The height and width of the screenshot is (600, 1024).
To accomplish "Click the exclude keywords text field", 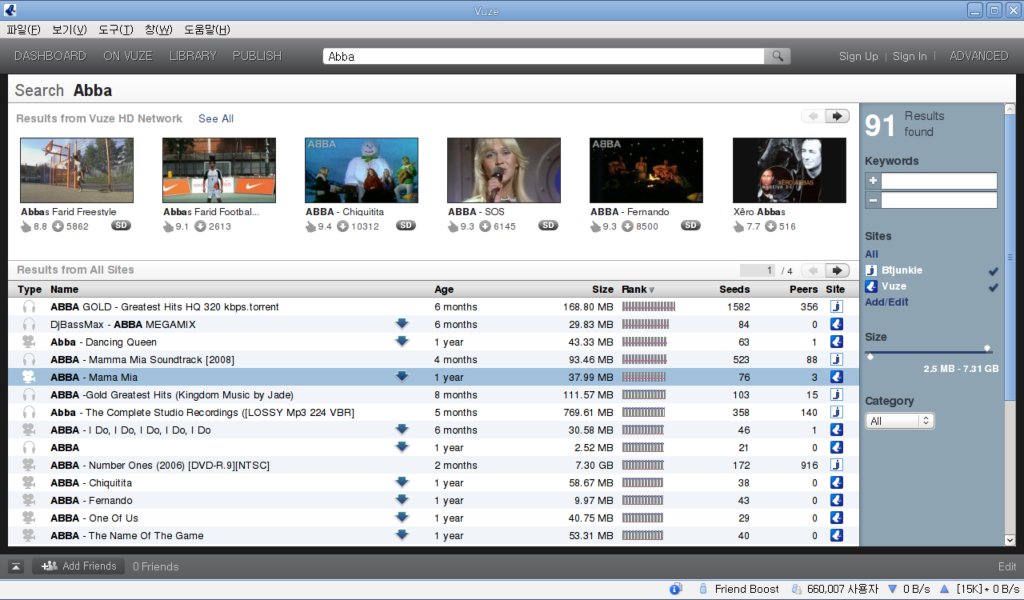I will click(x=939, y=200).
